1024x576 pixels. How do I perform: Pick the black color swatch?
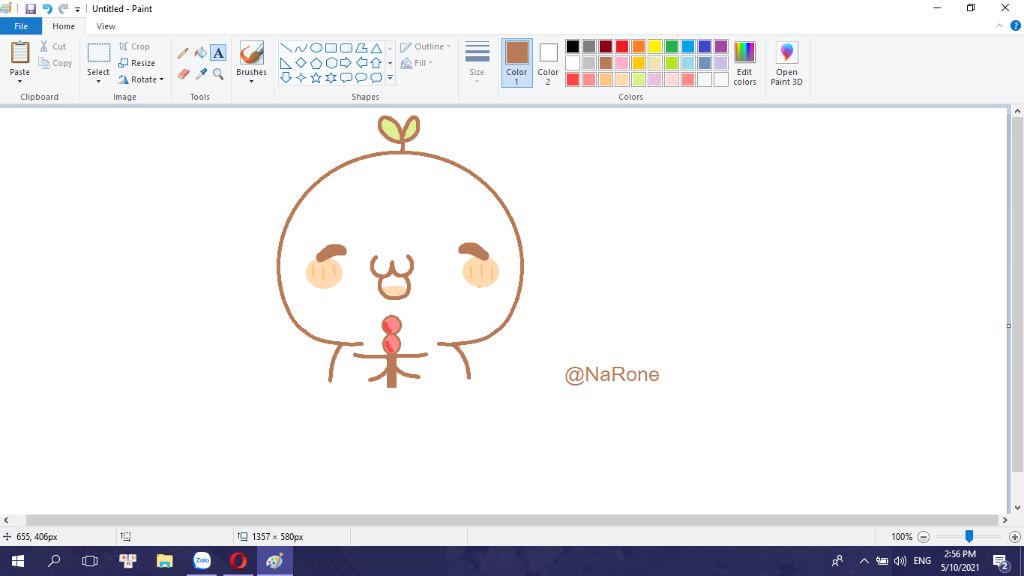pyautogui.click(x=573, y=46)
